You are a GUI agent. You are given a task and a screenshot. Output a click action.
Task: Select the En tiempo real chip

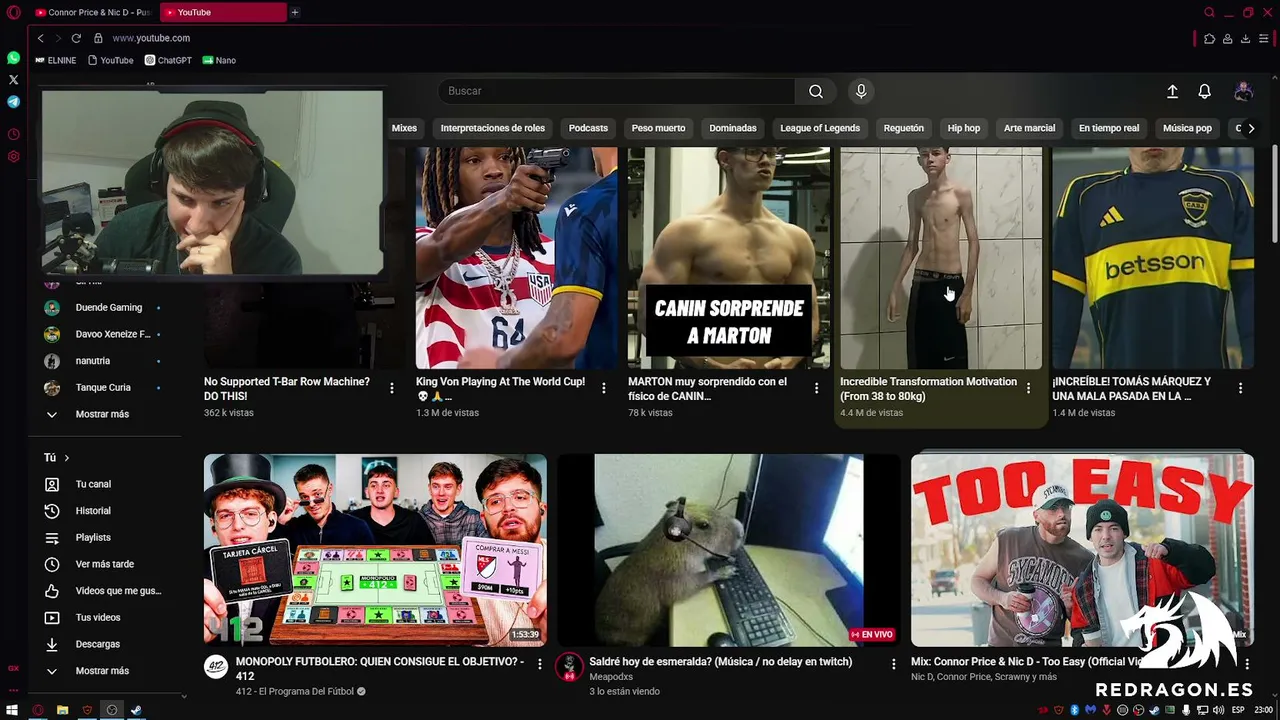point(1109,128)
